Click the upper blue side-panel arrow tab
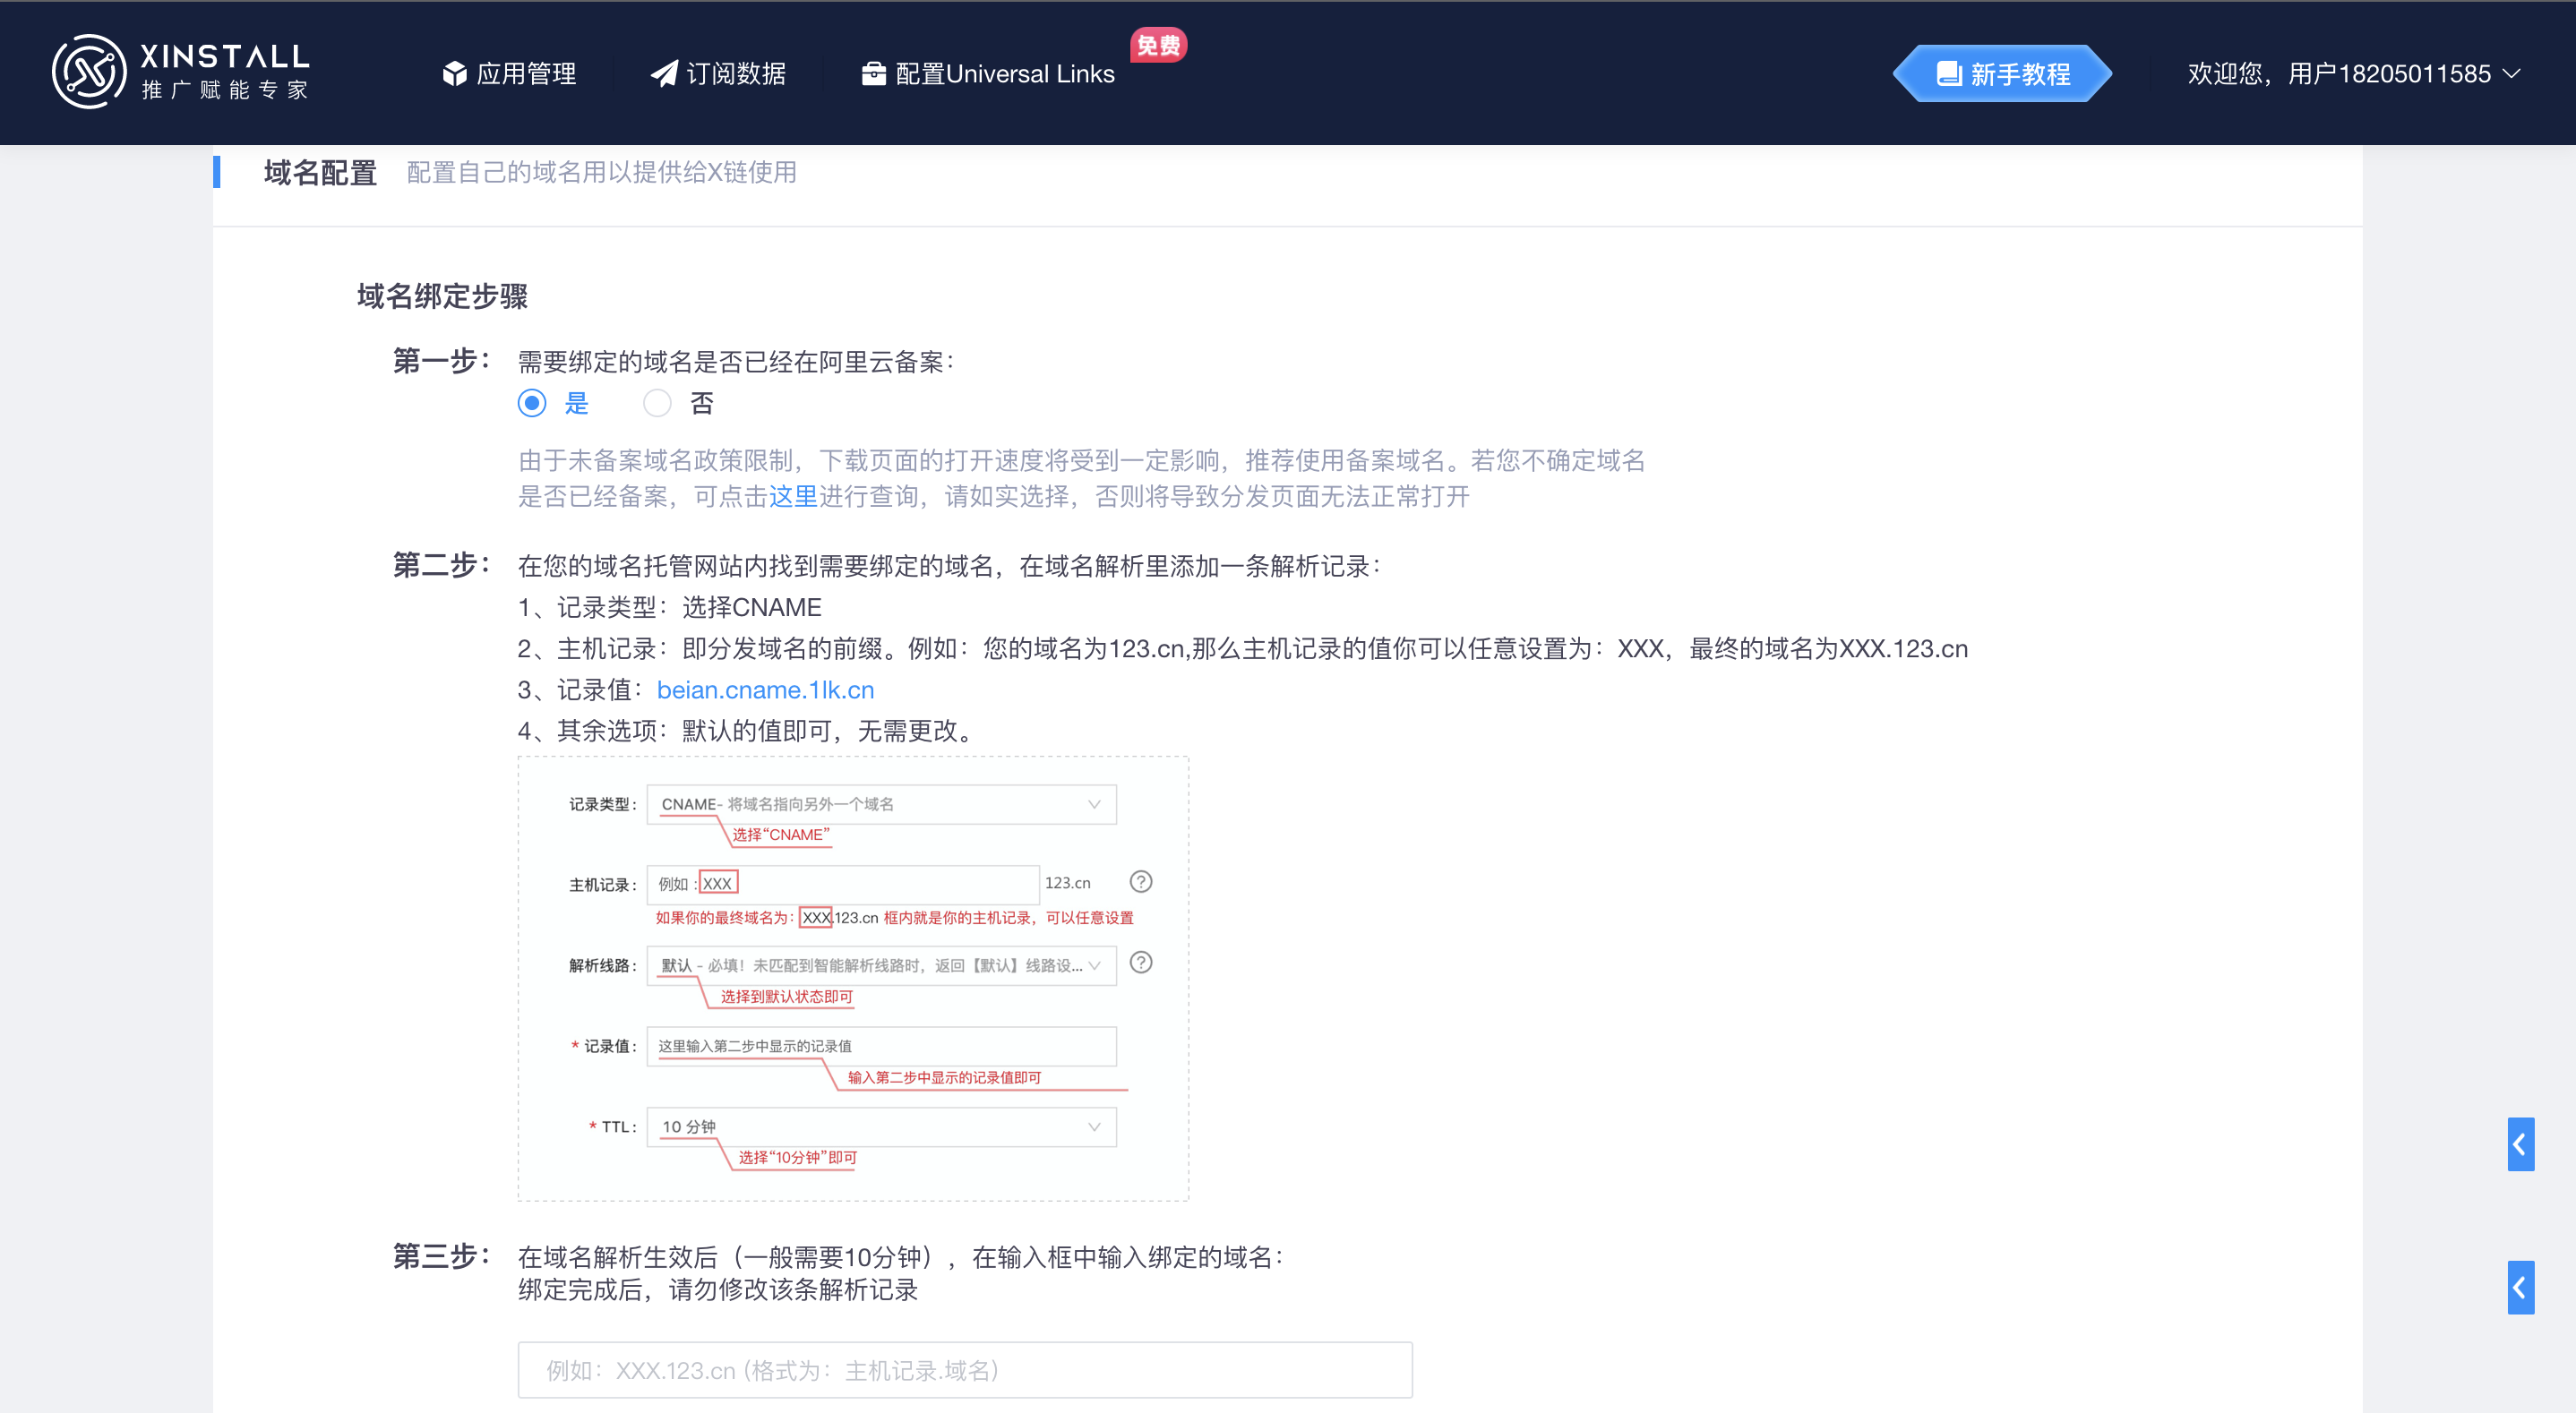2576x1413 pixels. point(2520,1144)
